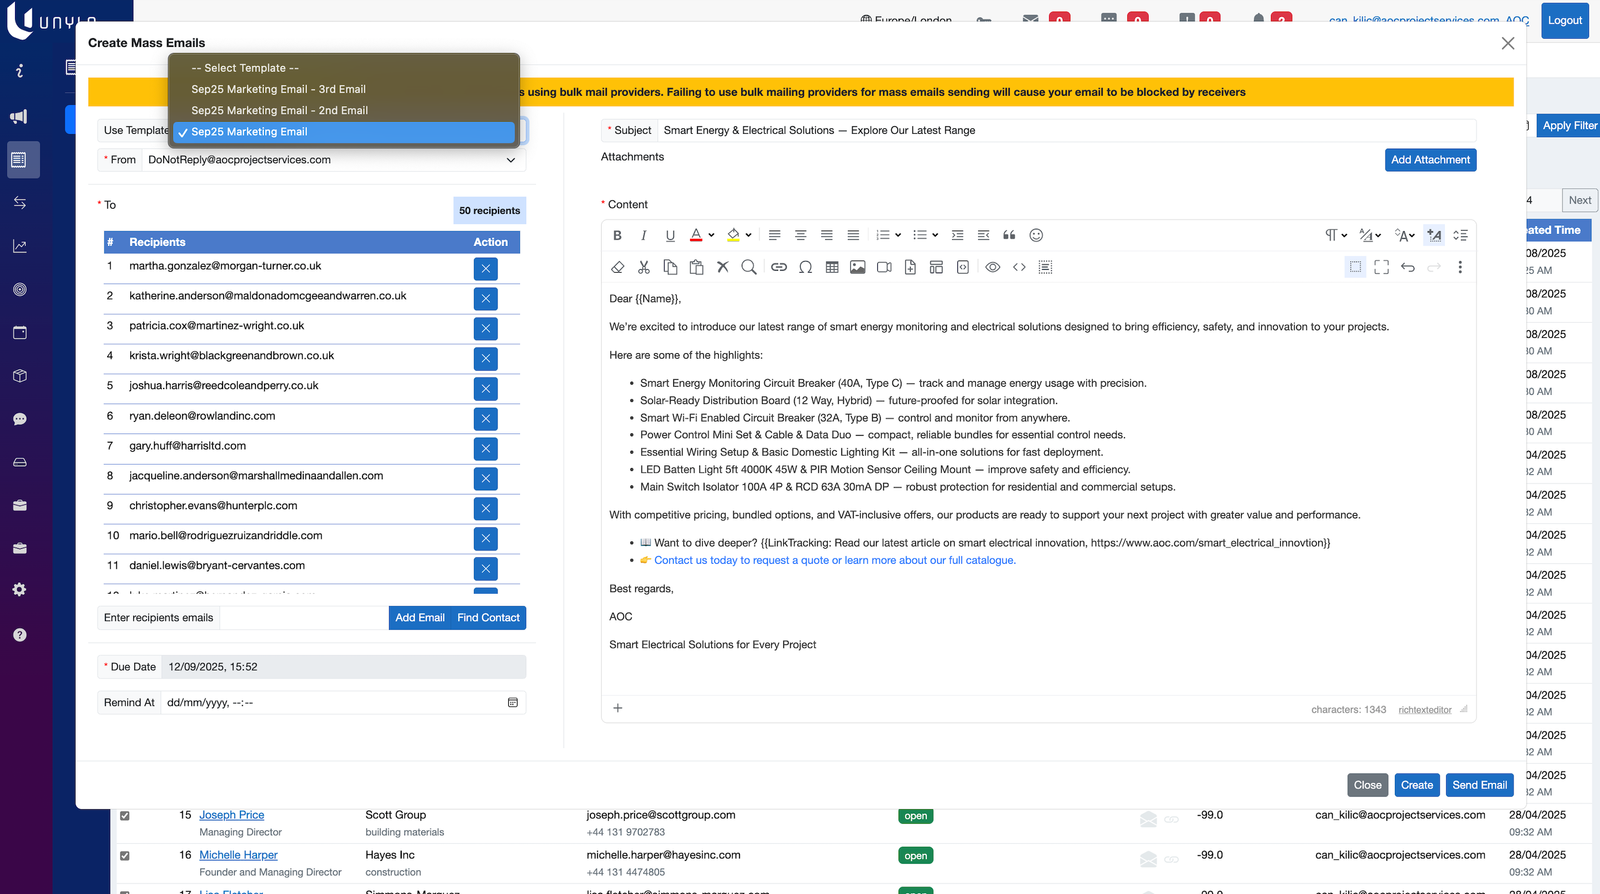Insert a video into the email

pyautogui.click(x=884, y=268)
